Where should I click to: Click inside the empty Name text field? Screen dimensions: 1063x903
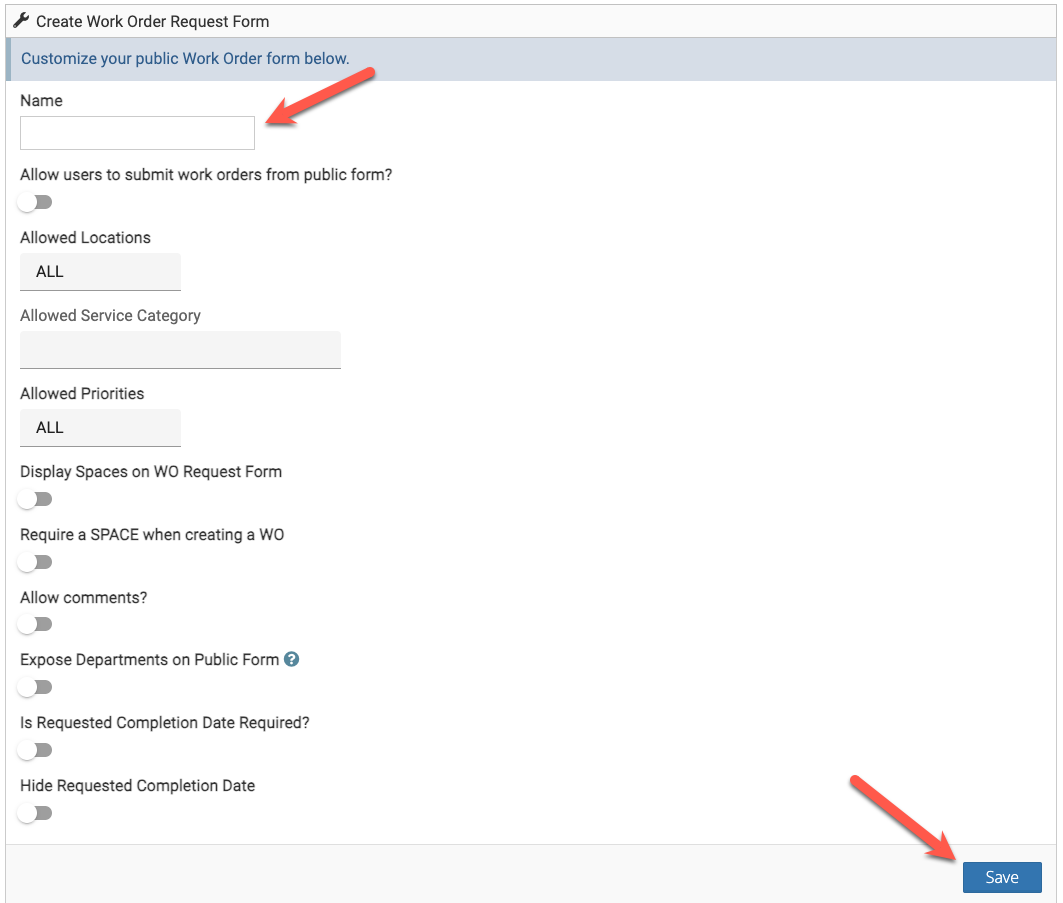click(x=137, y=132)
